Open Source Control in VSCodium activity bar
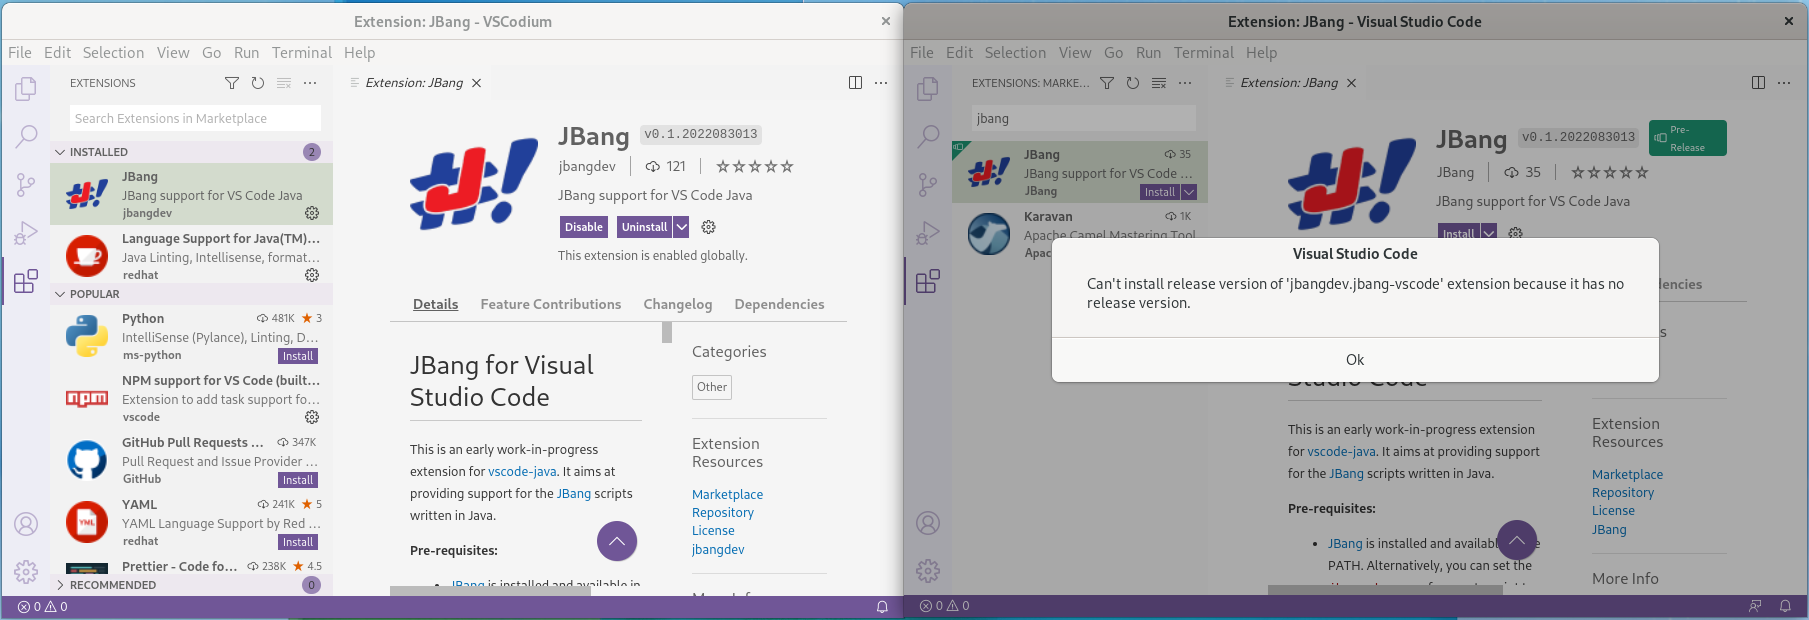 pyautogui.click(x=26, y=184)
